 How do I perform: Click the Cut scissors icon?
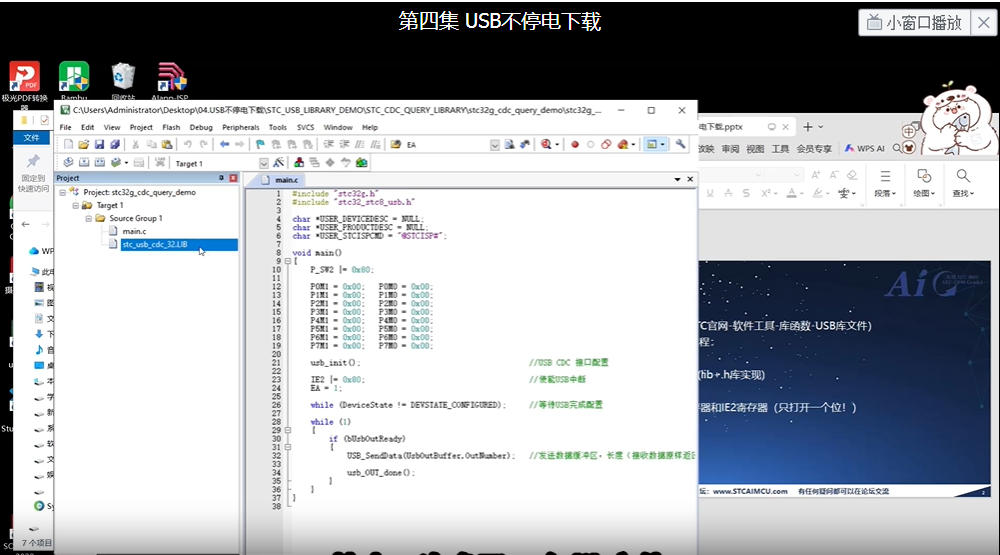[x=135, y=145]
